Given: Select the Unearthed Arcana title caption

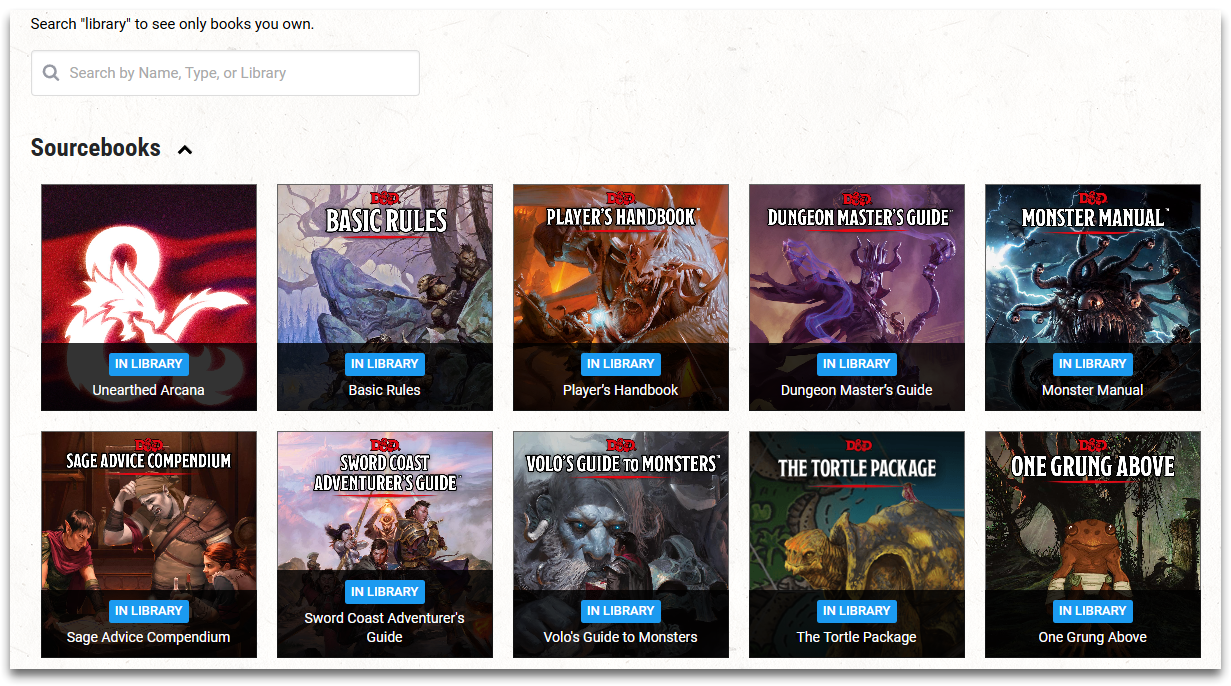Looking at the screenshot, I should (149, 390).
